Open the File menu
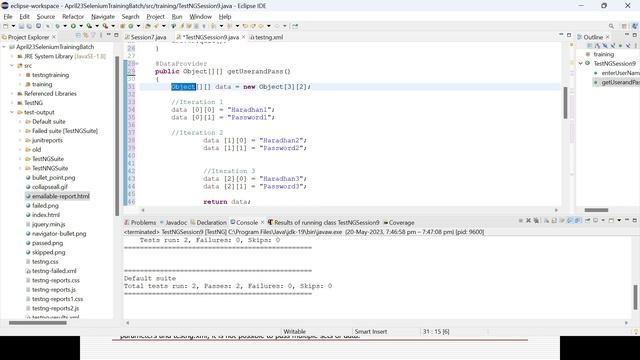The width and height of the screenshot is (640, 360). [x=8, y=16]
